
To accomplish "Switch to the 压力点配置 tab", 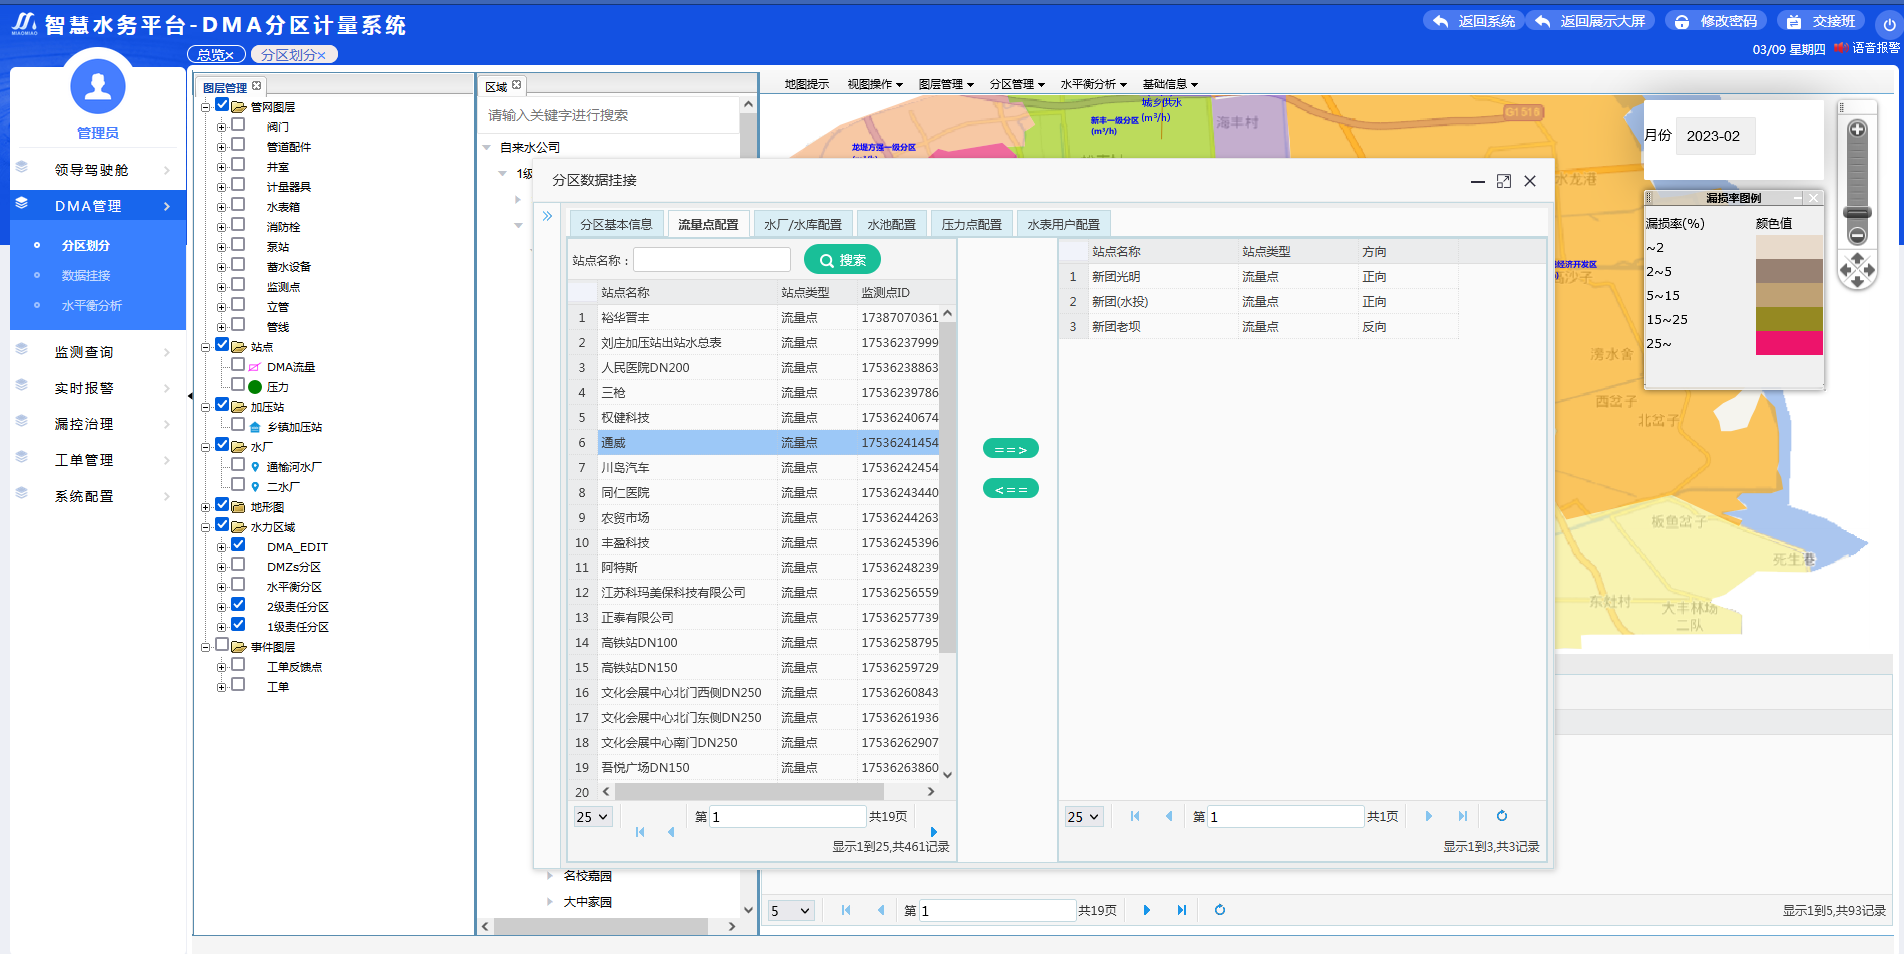I will [971, 225].
